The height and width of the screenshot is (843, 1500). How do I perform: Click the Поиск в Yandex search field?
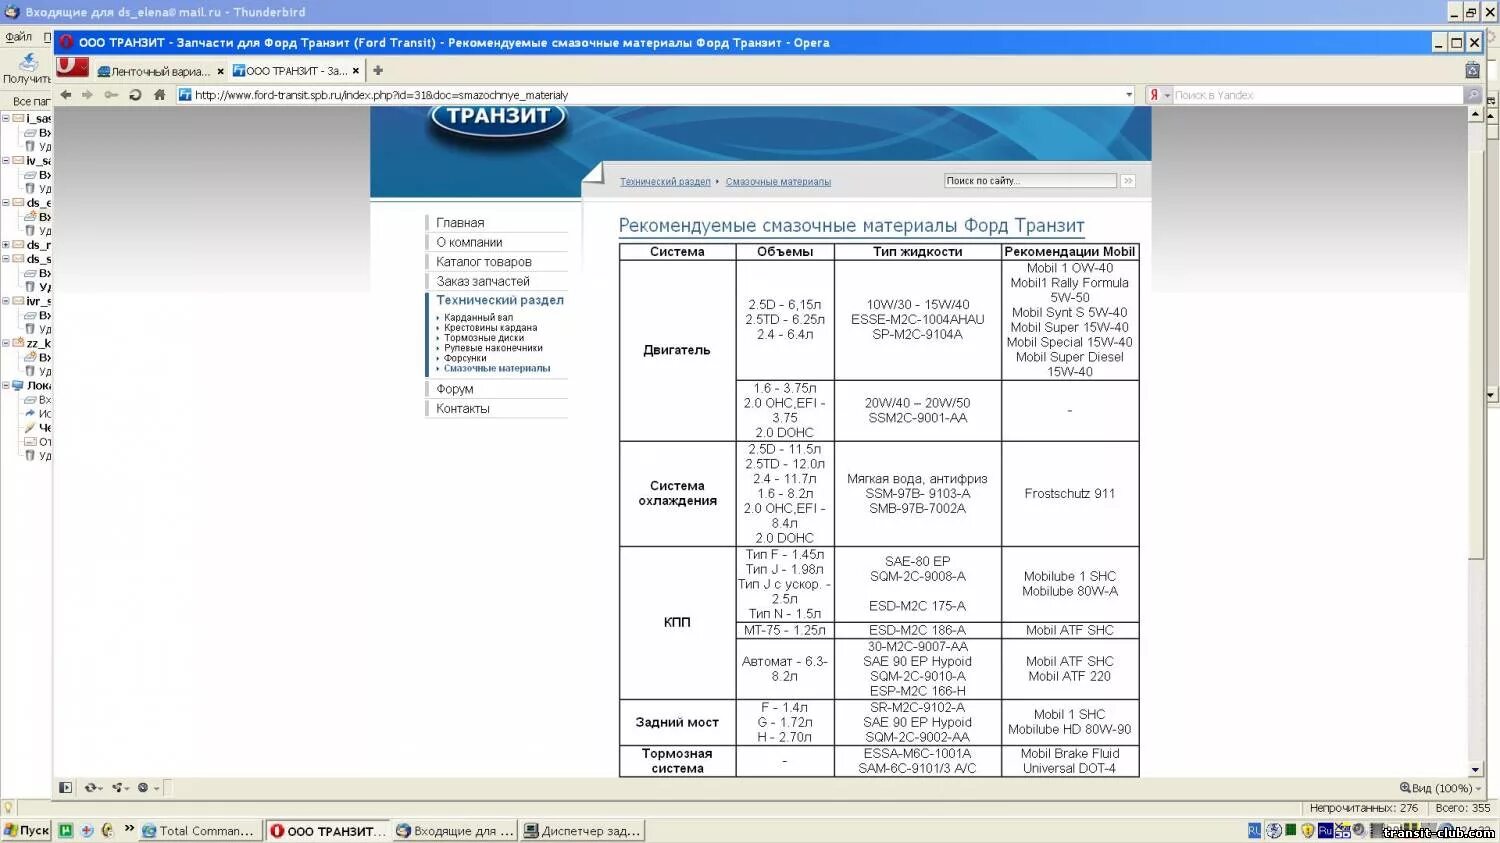tap(1317, 95)
